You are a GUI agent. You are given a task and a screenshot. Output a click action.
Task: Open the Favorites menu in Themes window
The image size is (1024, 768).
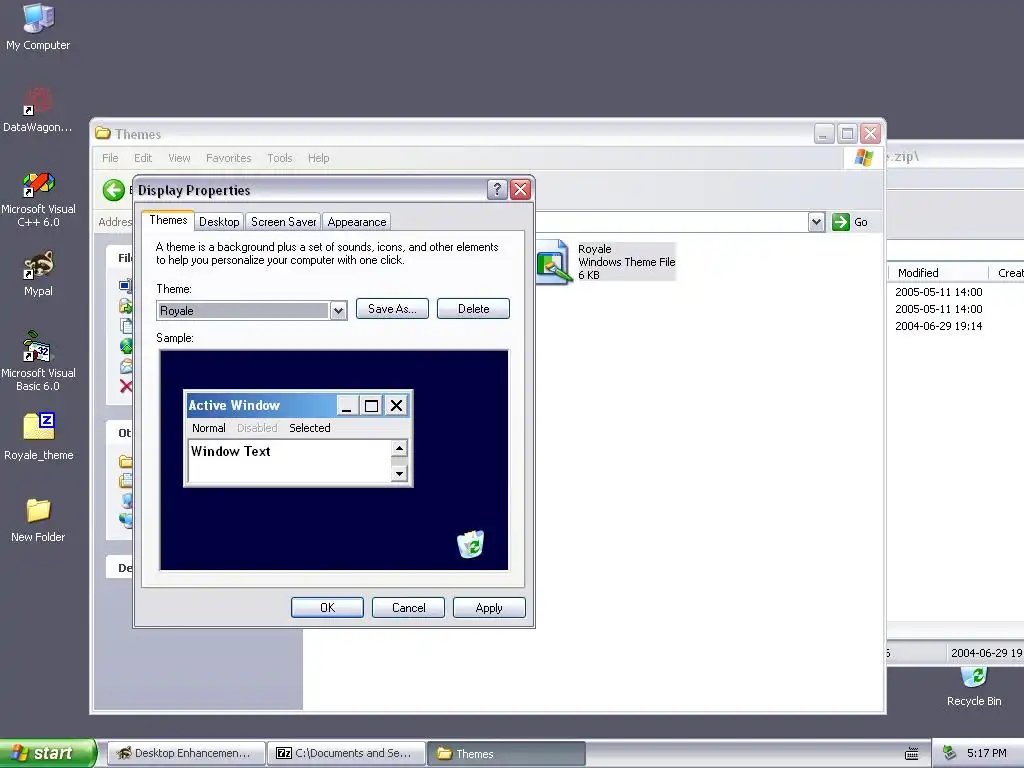(229, 158)
